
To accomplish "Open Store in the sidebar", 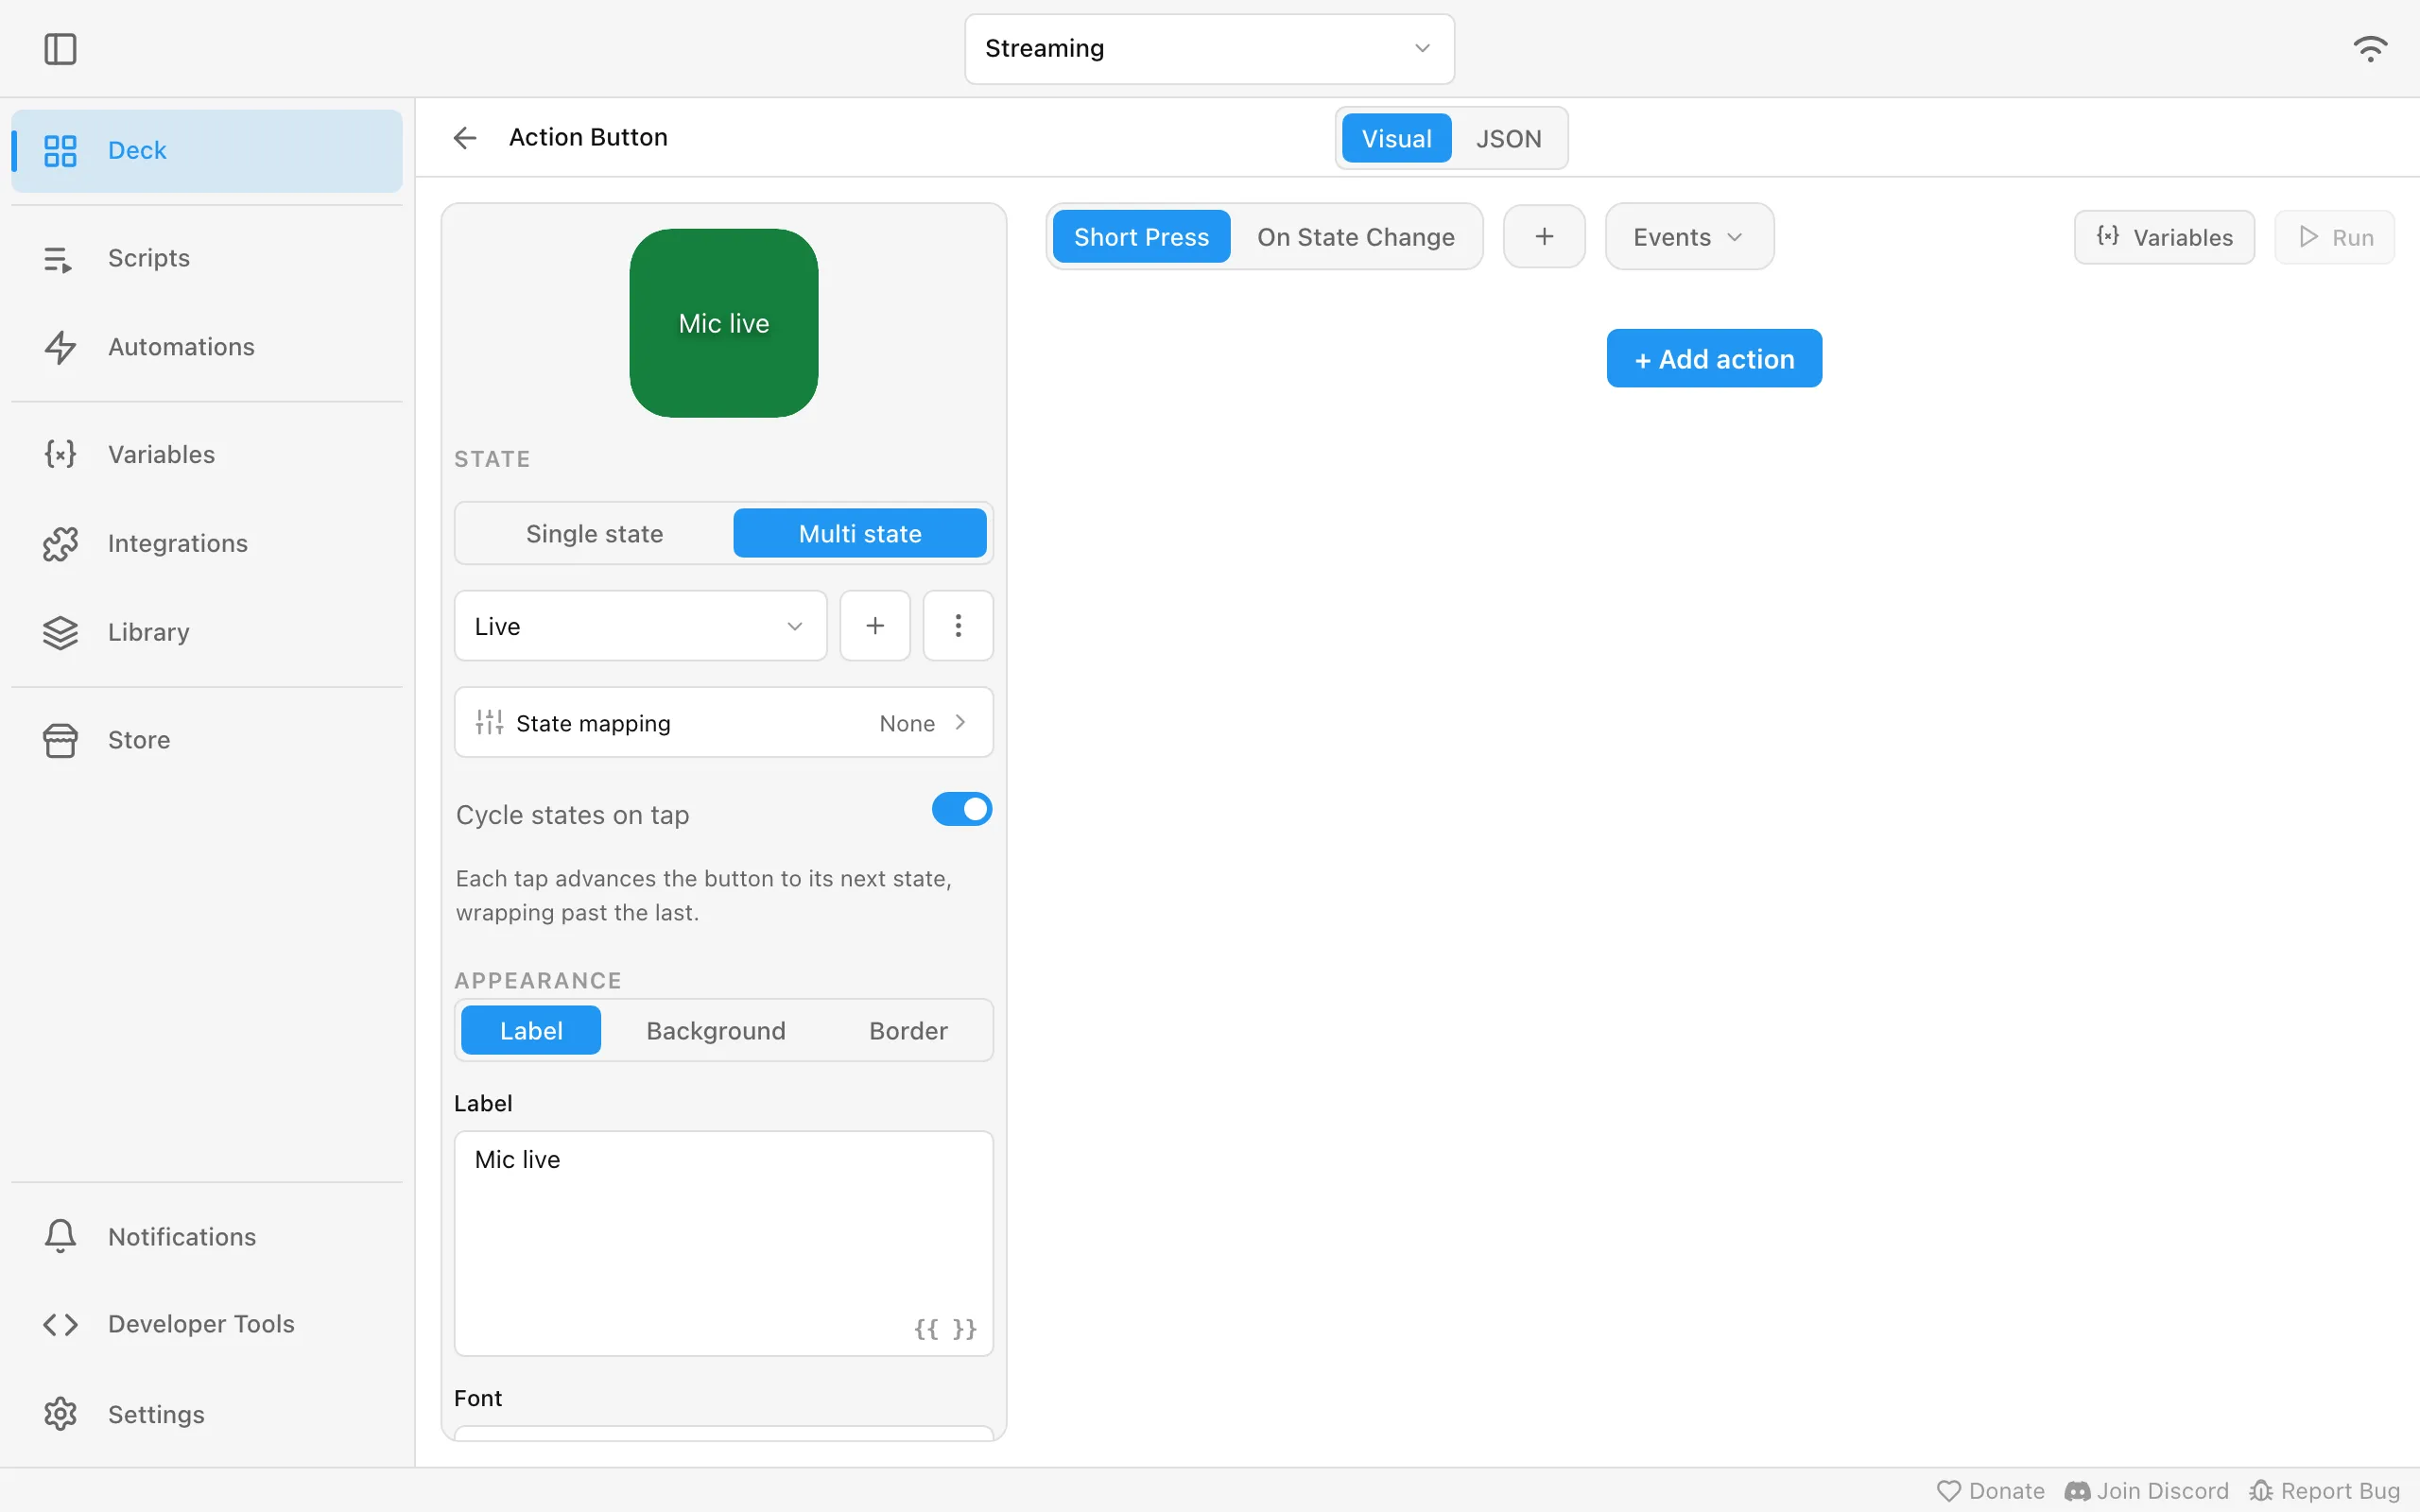I will click(207, 740).
